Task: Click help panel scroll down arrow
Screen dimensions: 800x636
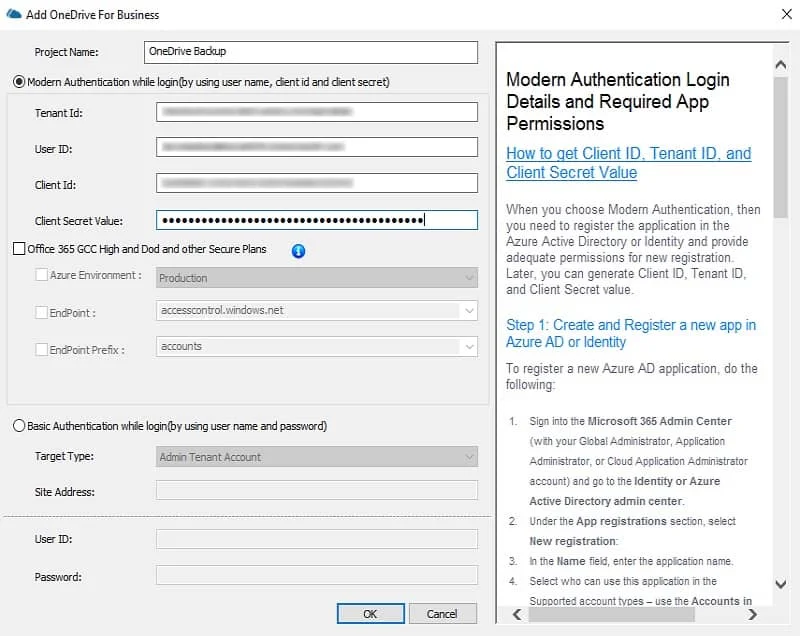Action: coord(781,584)
